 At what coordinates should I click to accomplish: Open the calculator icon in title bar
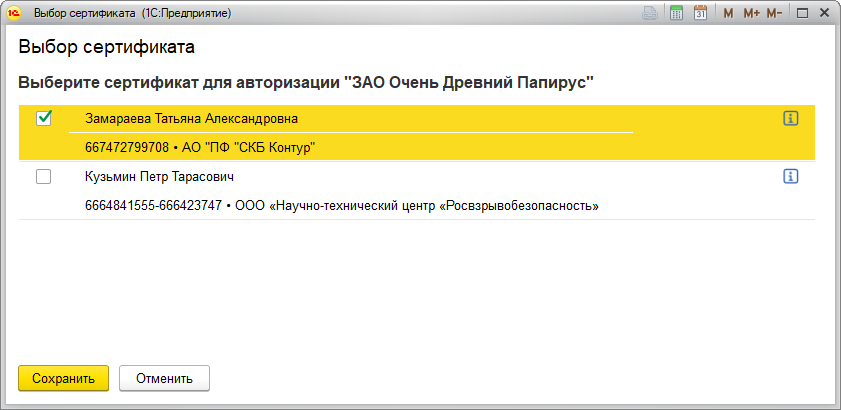tap(677, 13)
